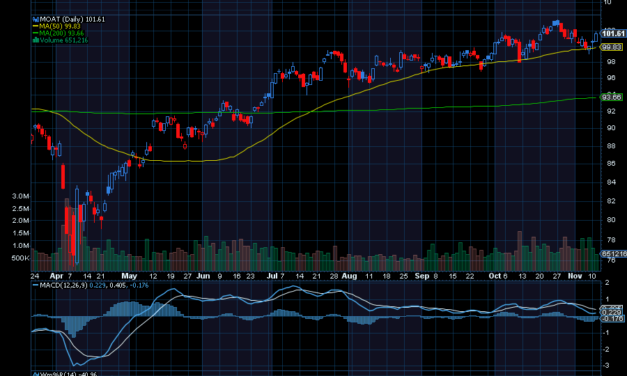Click the 0.229 MACD value tag
This screenshot has height=376, width=627.
coord(611,312)
